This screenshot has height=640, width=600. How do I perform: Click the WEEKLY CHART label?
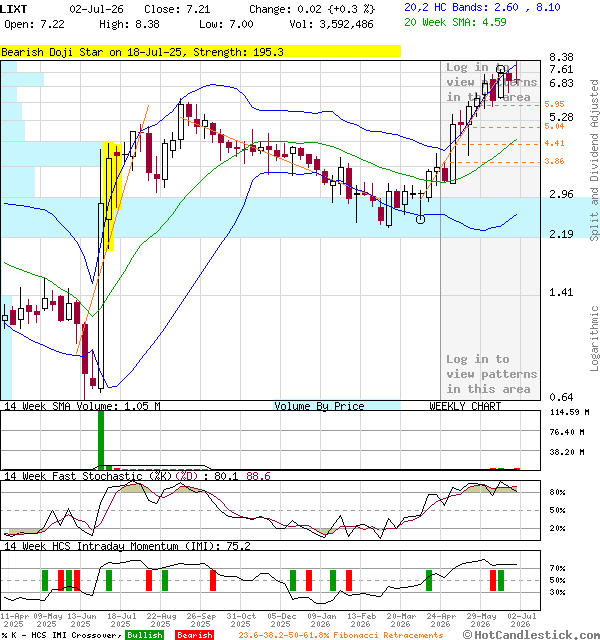(465, 406)
